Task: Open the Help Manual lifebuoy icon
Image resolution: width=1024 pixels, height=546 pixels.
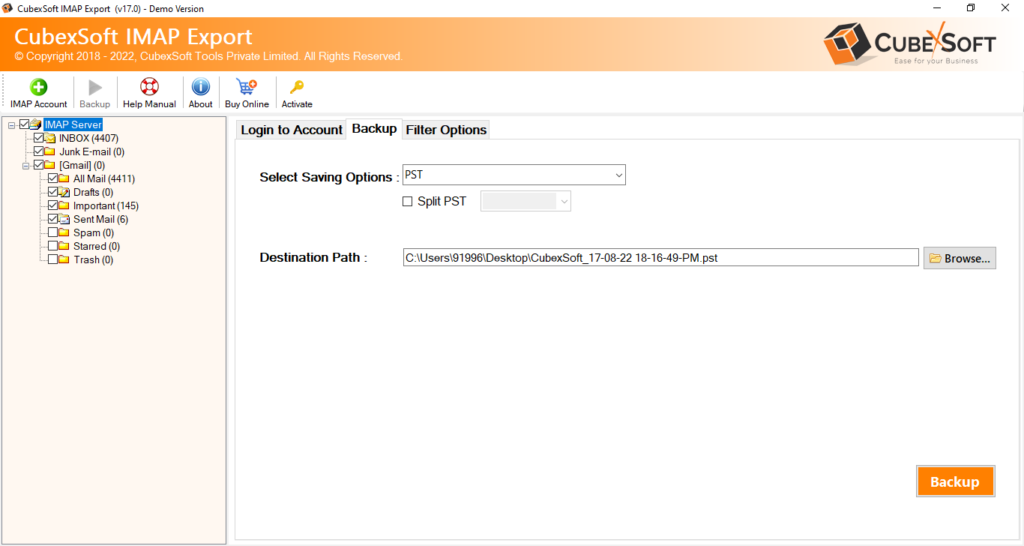Action: (x=150, y=87)
